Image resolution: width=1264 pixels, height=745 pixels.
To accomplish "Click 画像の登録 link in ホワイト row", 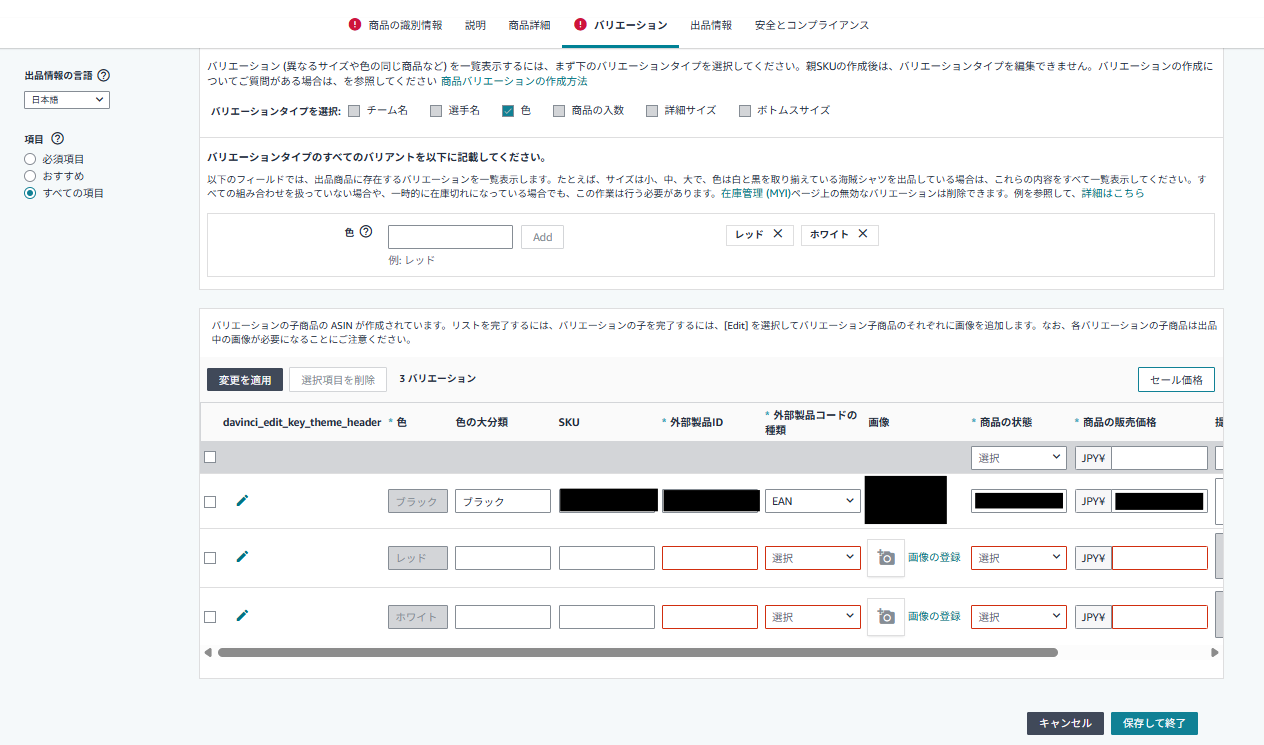I will point(934,616).
